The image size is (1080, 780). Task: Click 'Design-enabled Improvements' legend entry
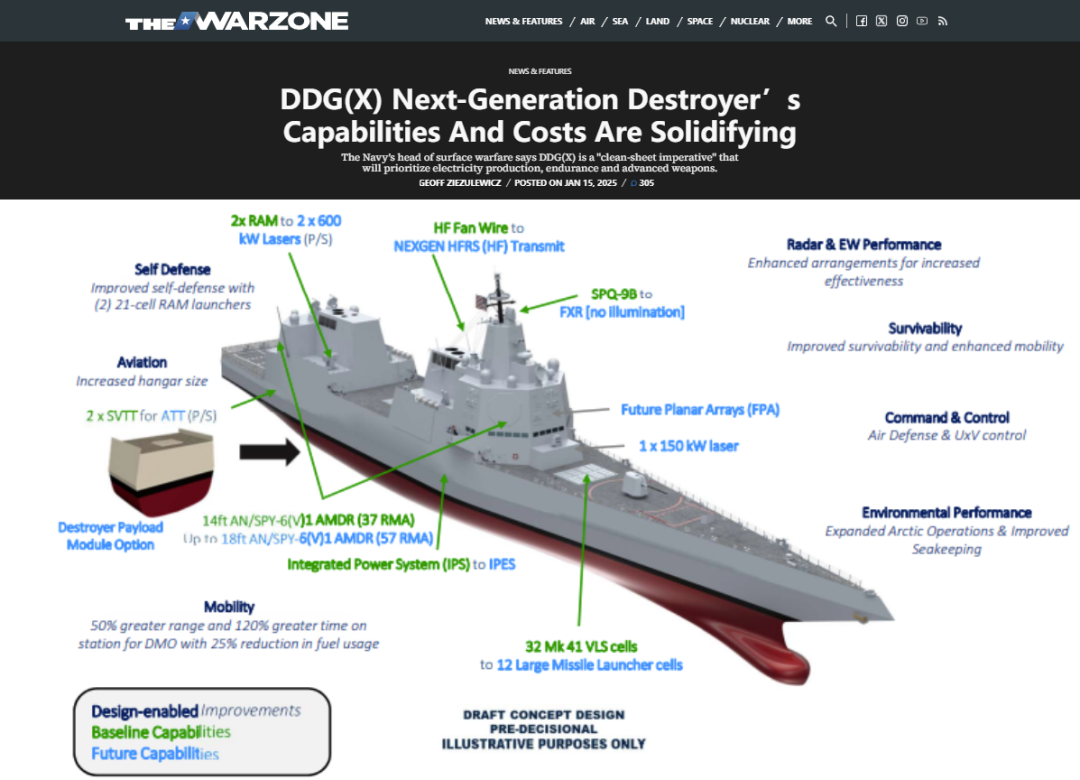[x=196, y=711]
